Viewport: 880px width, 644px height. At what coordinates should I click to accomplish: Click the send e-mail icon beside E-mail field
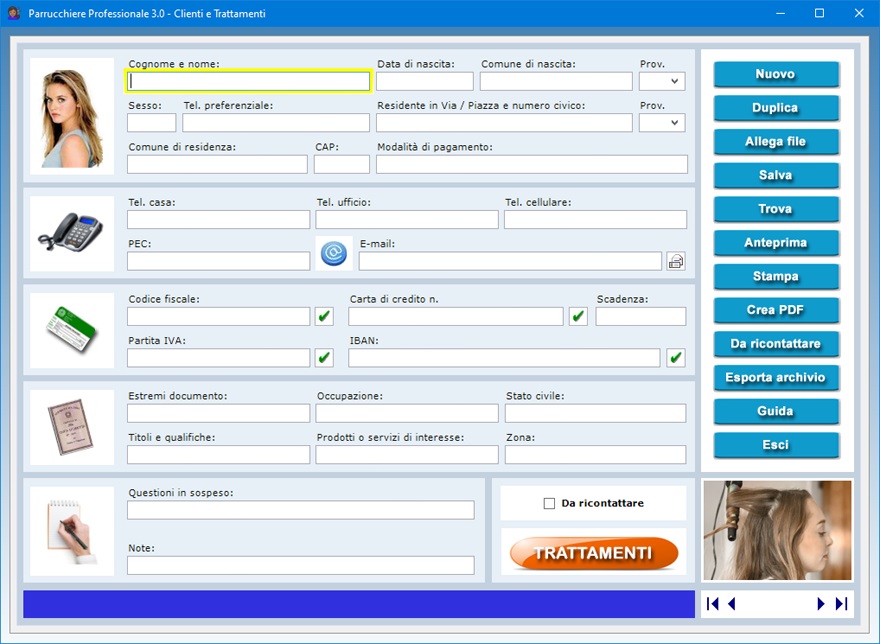[x=676, y=261]
